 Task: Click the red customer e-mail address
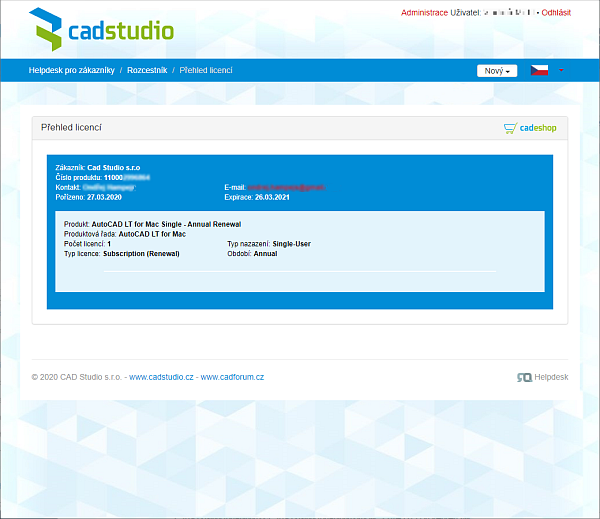coord(286,187)
